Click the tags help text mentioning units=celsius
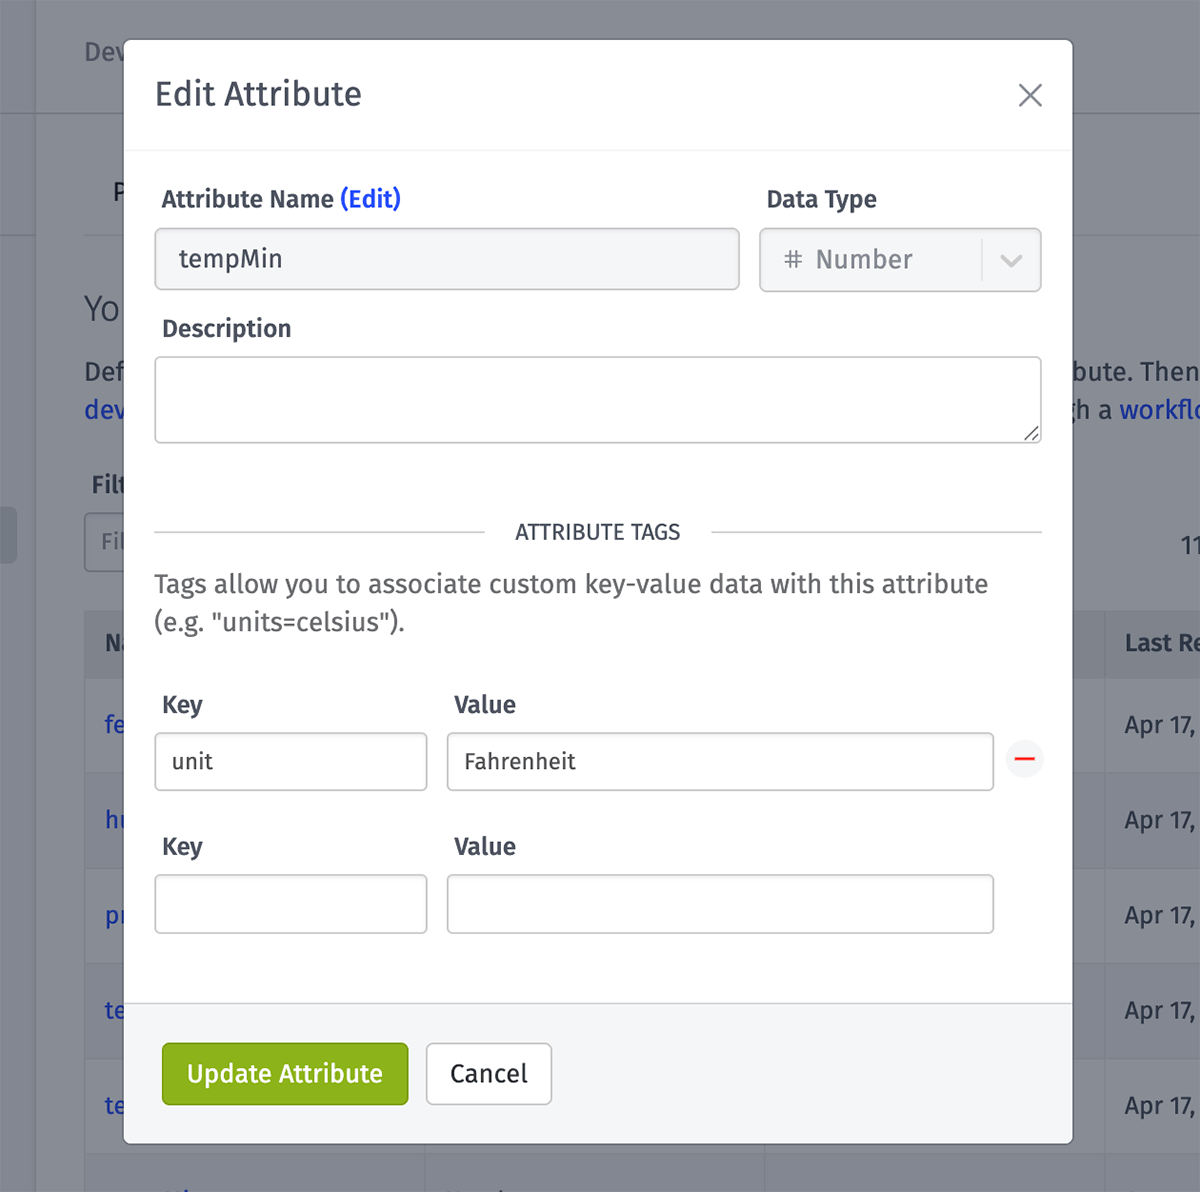This screenshot has height=1192, width=1200. (x=571, y=603)
